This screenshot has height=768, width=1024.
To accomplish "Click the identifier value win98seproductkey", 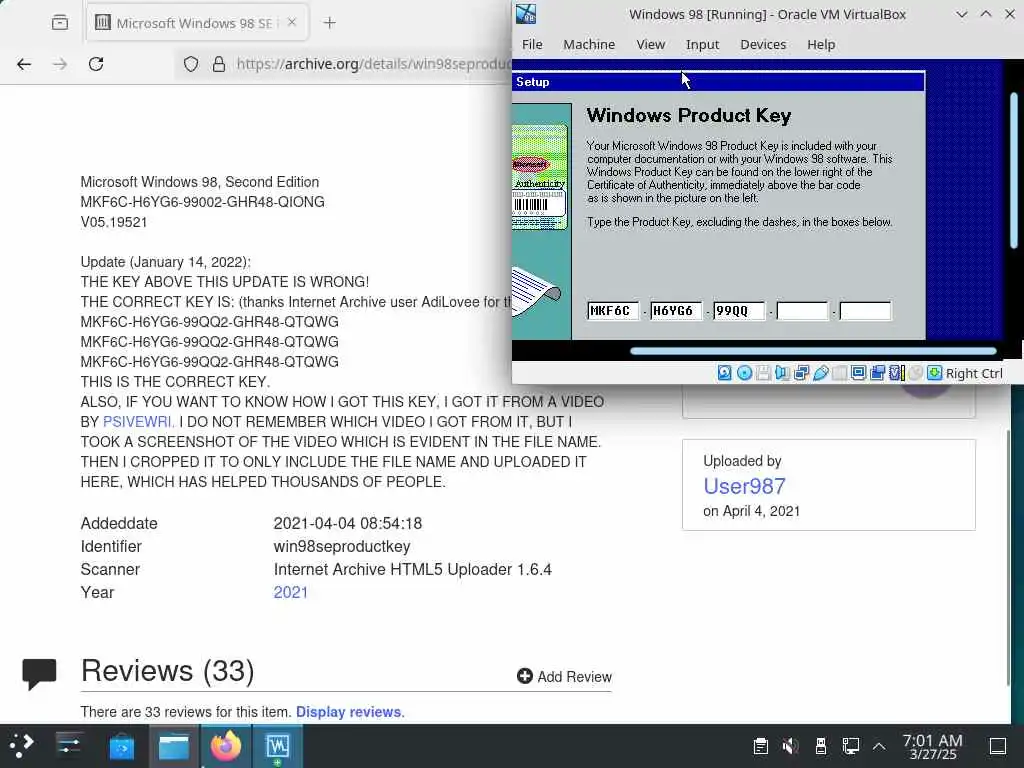I will click(342, 546).
